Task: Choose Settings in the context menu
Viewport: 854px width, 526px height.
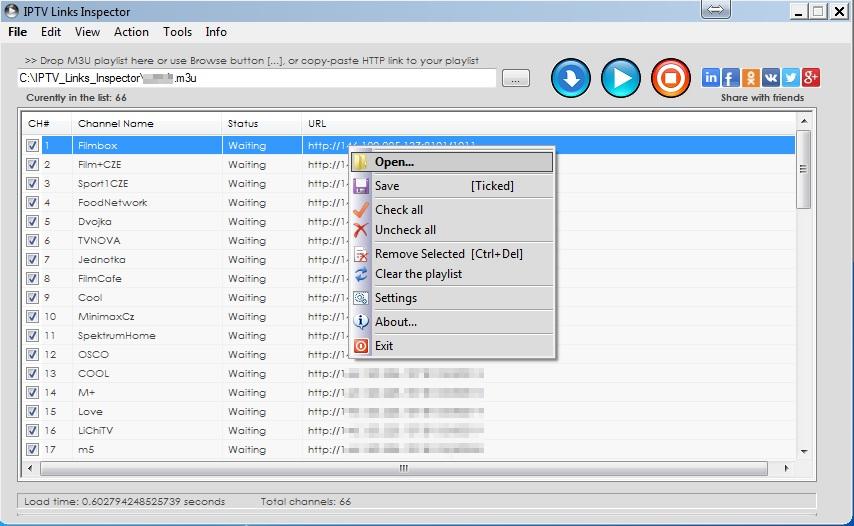Action: click(x=396, y=298)
